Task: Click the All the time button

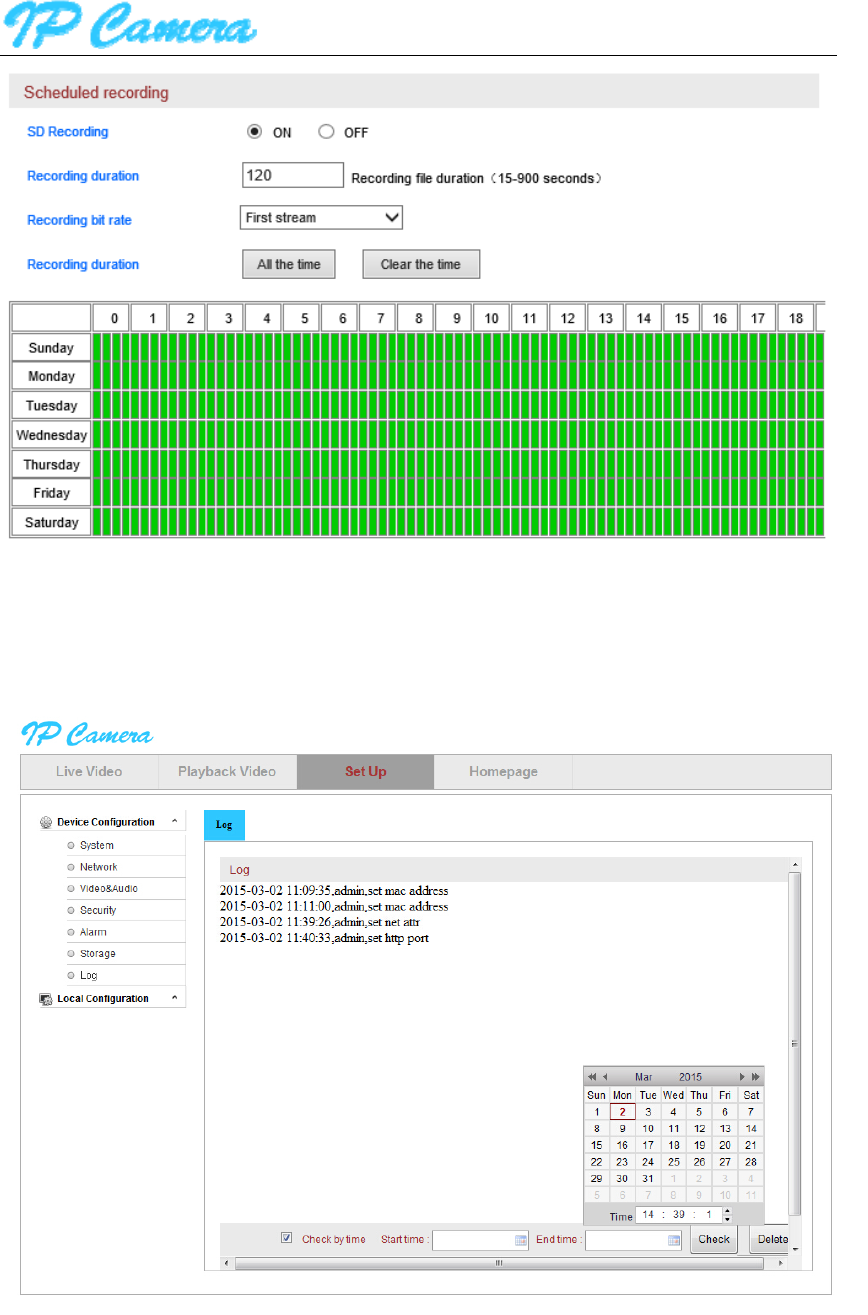Action: pyautogui.click(x=289, y=264)
